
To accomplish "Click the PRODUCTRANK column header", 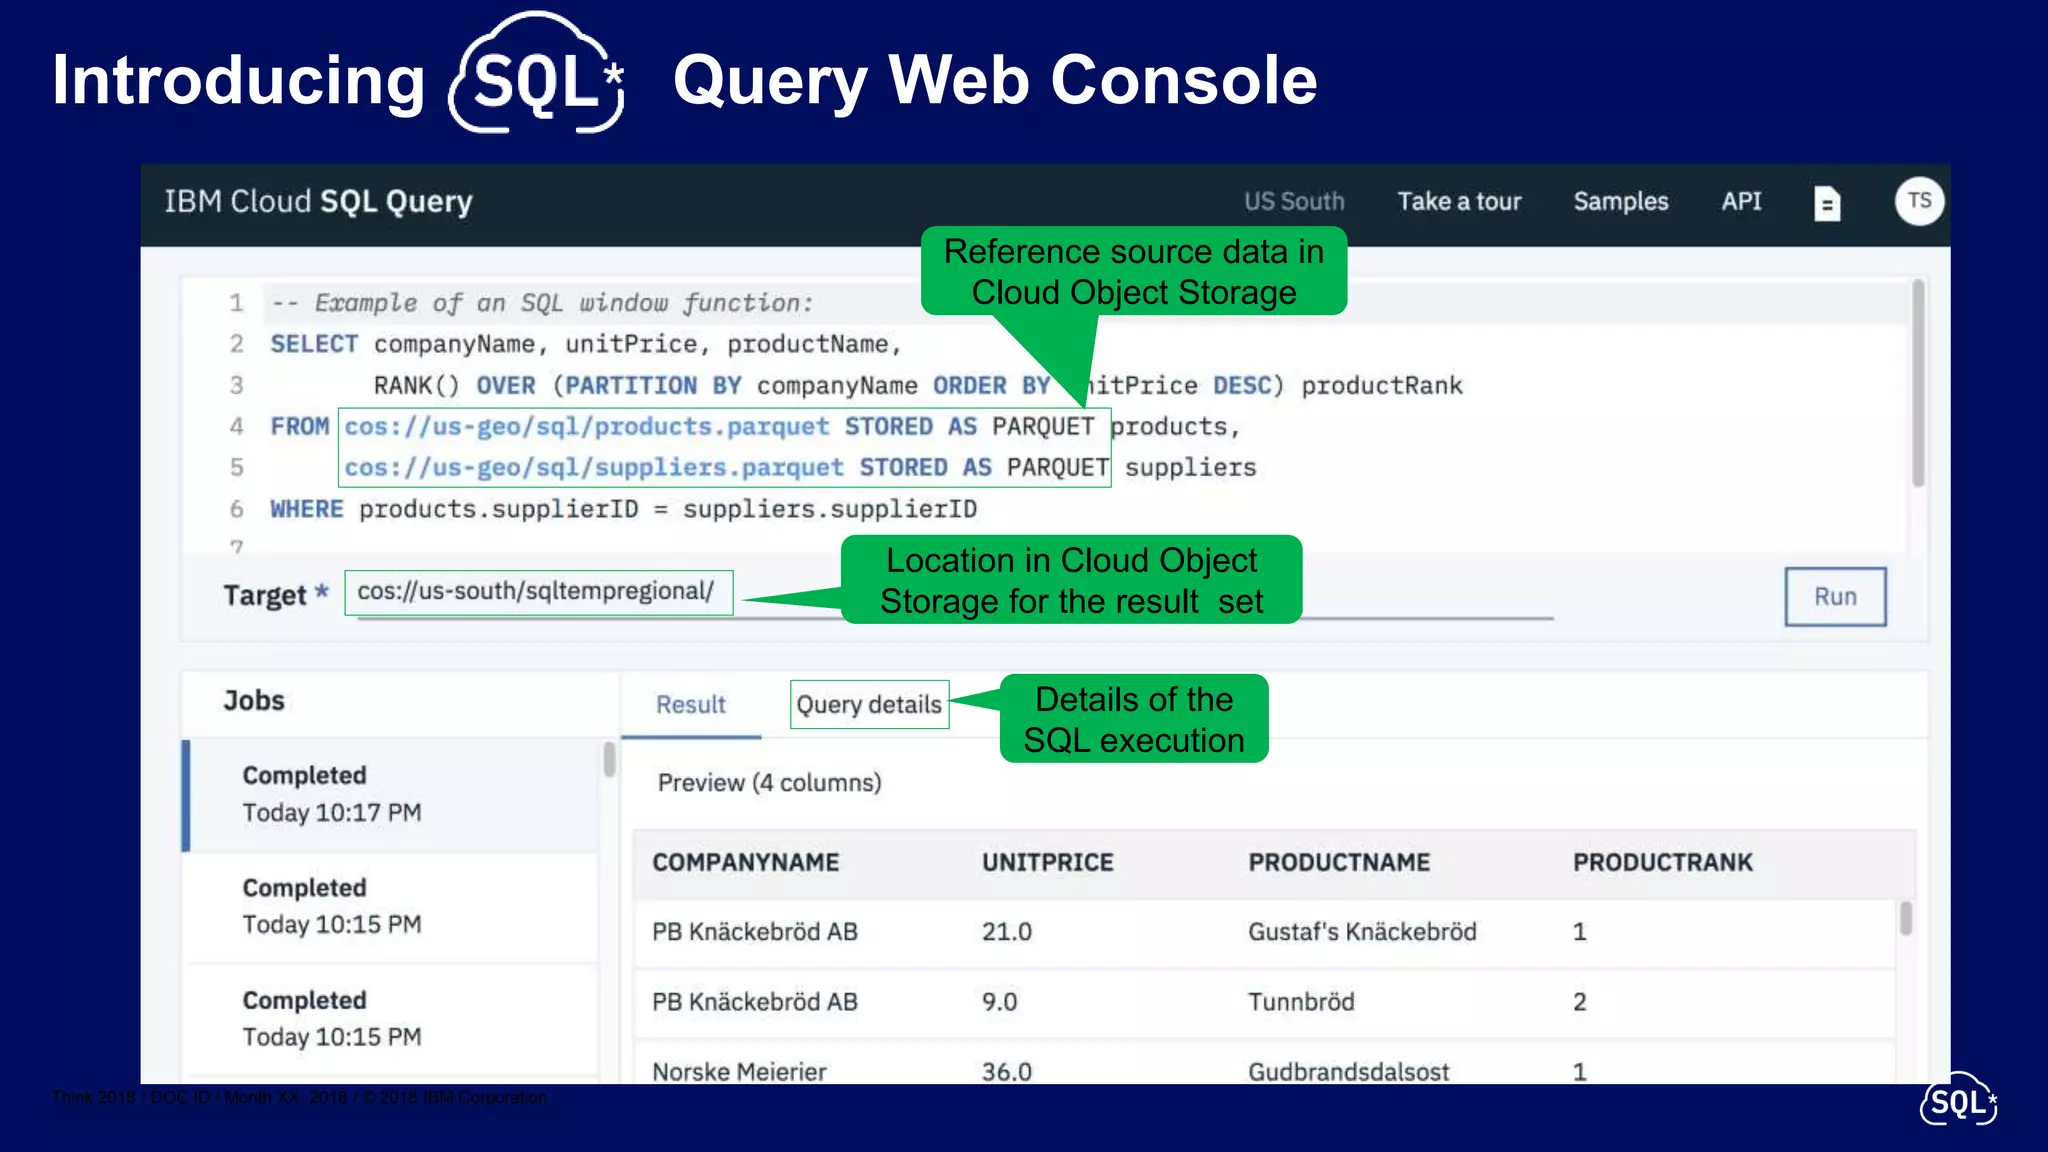I will tap(1662, 863).
